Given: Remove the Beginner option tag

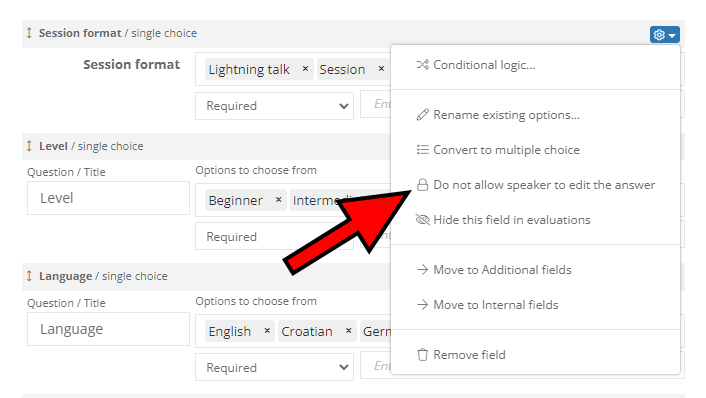Looking at the screenshot, I should click(x=278, y=199).
